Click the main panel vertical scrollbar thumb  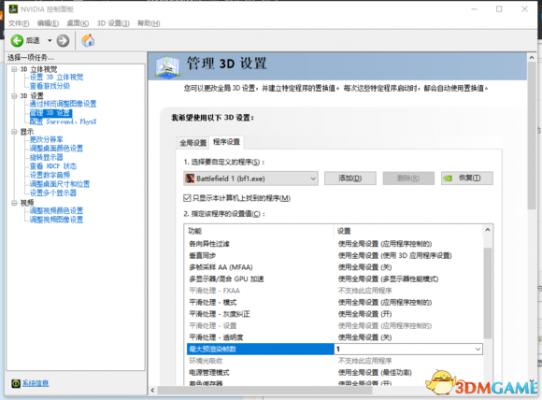point(532,136)
